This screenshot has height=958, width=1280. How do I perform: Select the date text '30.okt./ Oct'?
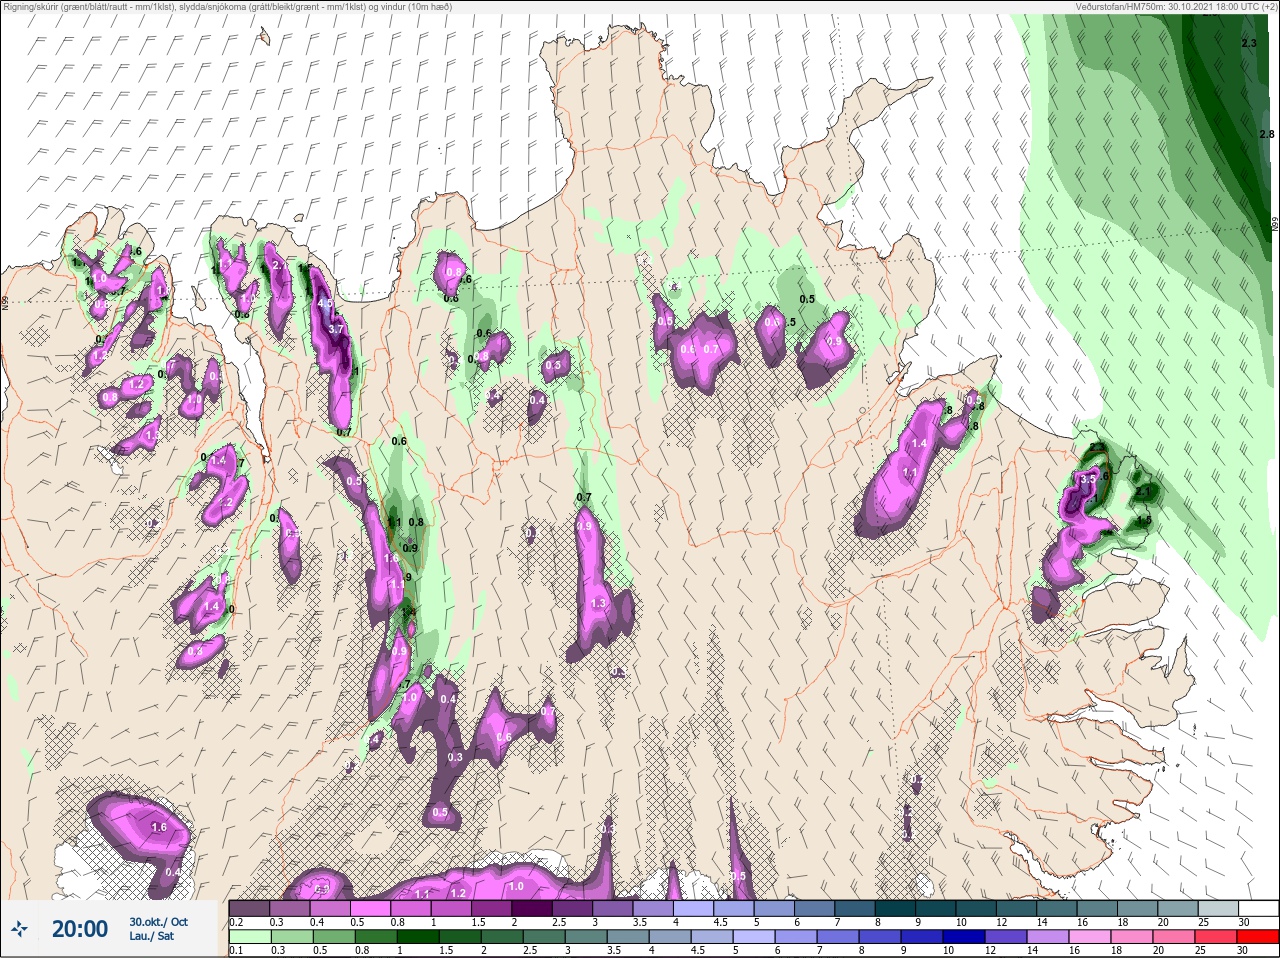click(158, 922)
